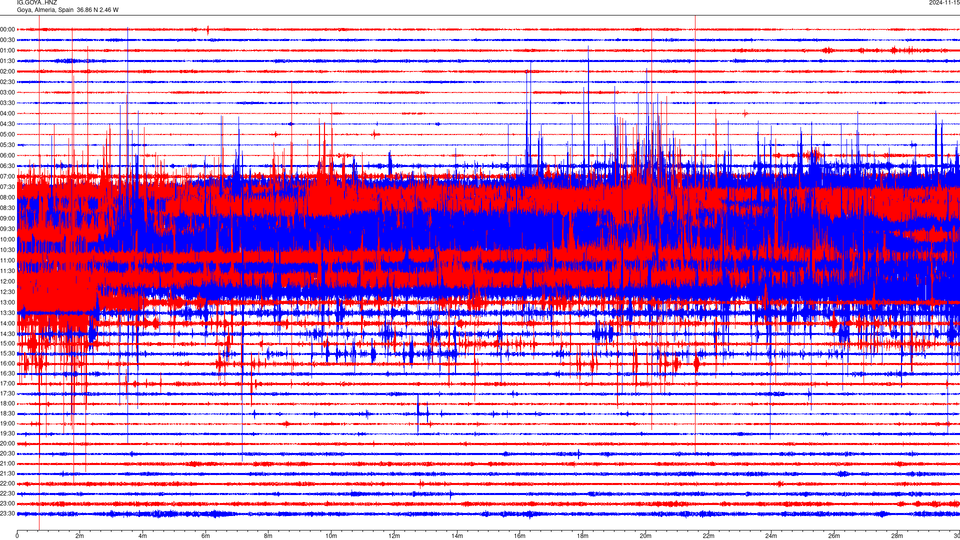
Task: Select the 02:00 time label
Action: click(x=7, y=72)
